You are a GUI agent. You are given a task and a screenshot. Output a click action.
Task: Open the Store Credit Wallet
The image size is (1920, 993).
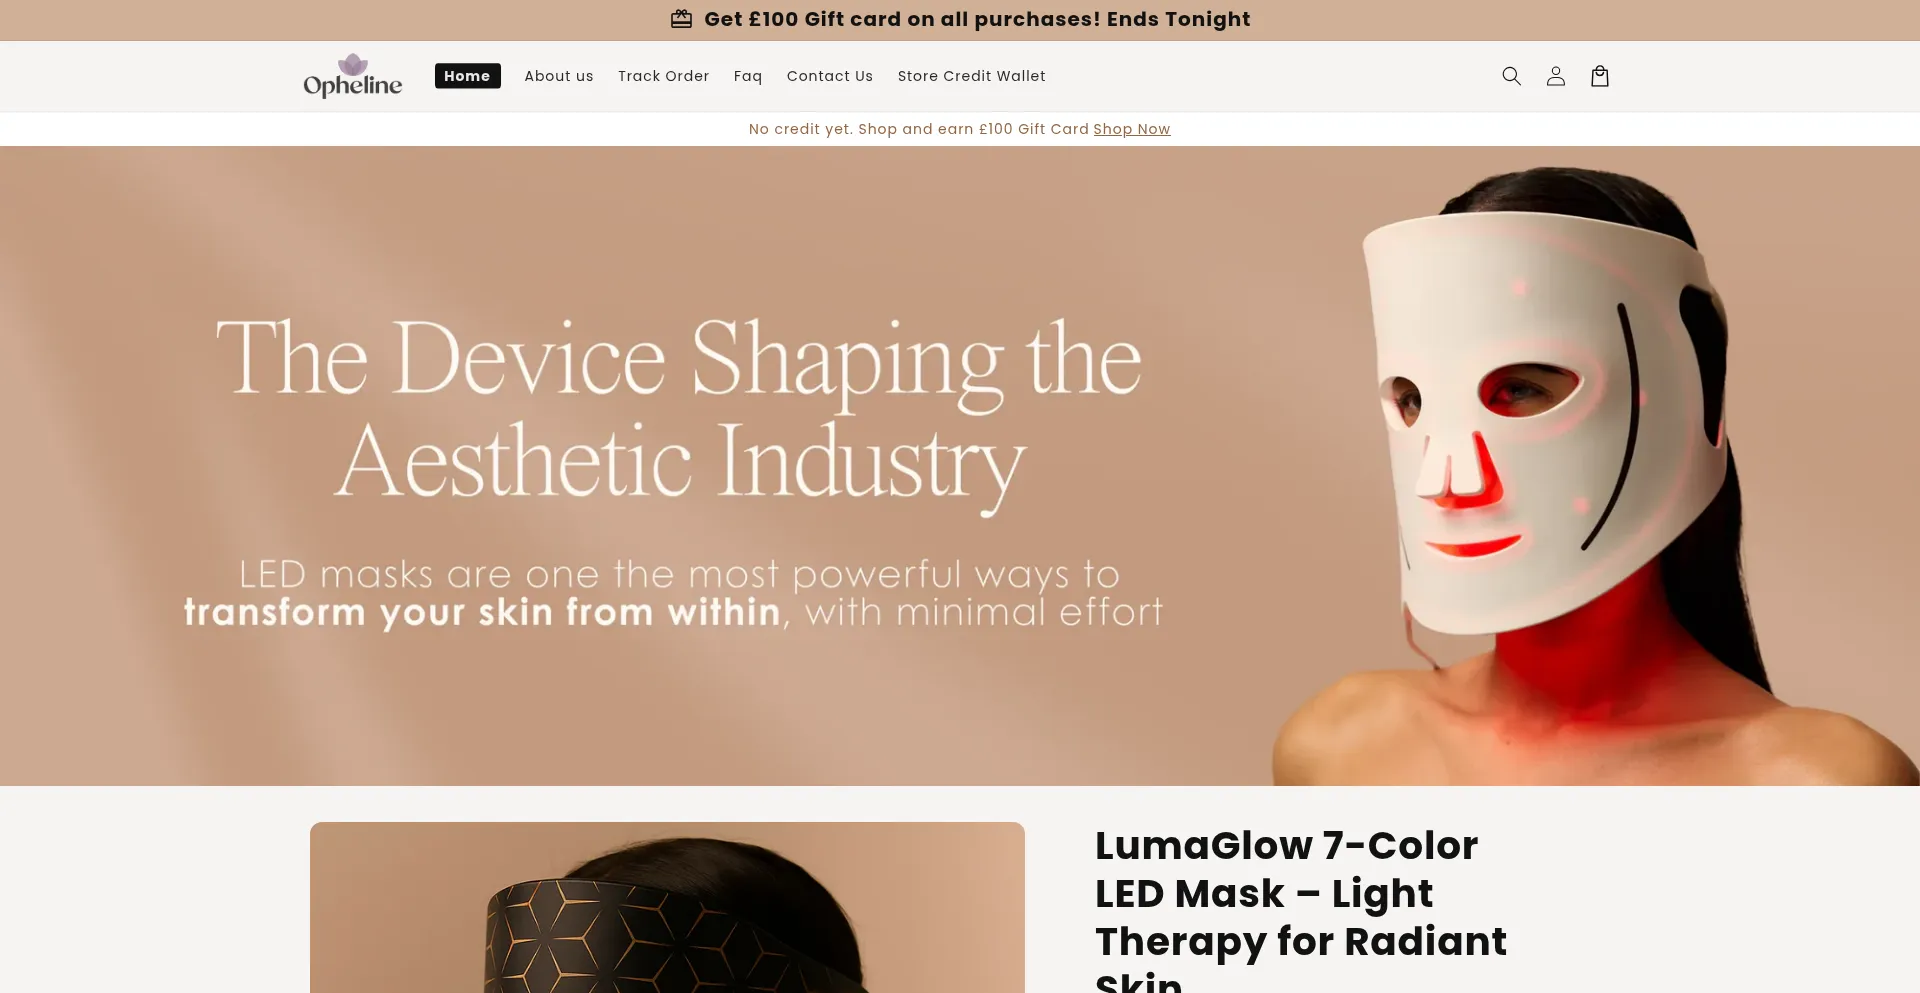click(971, 76)
